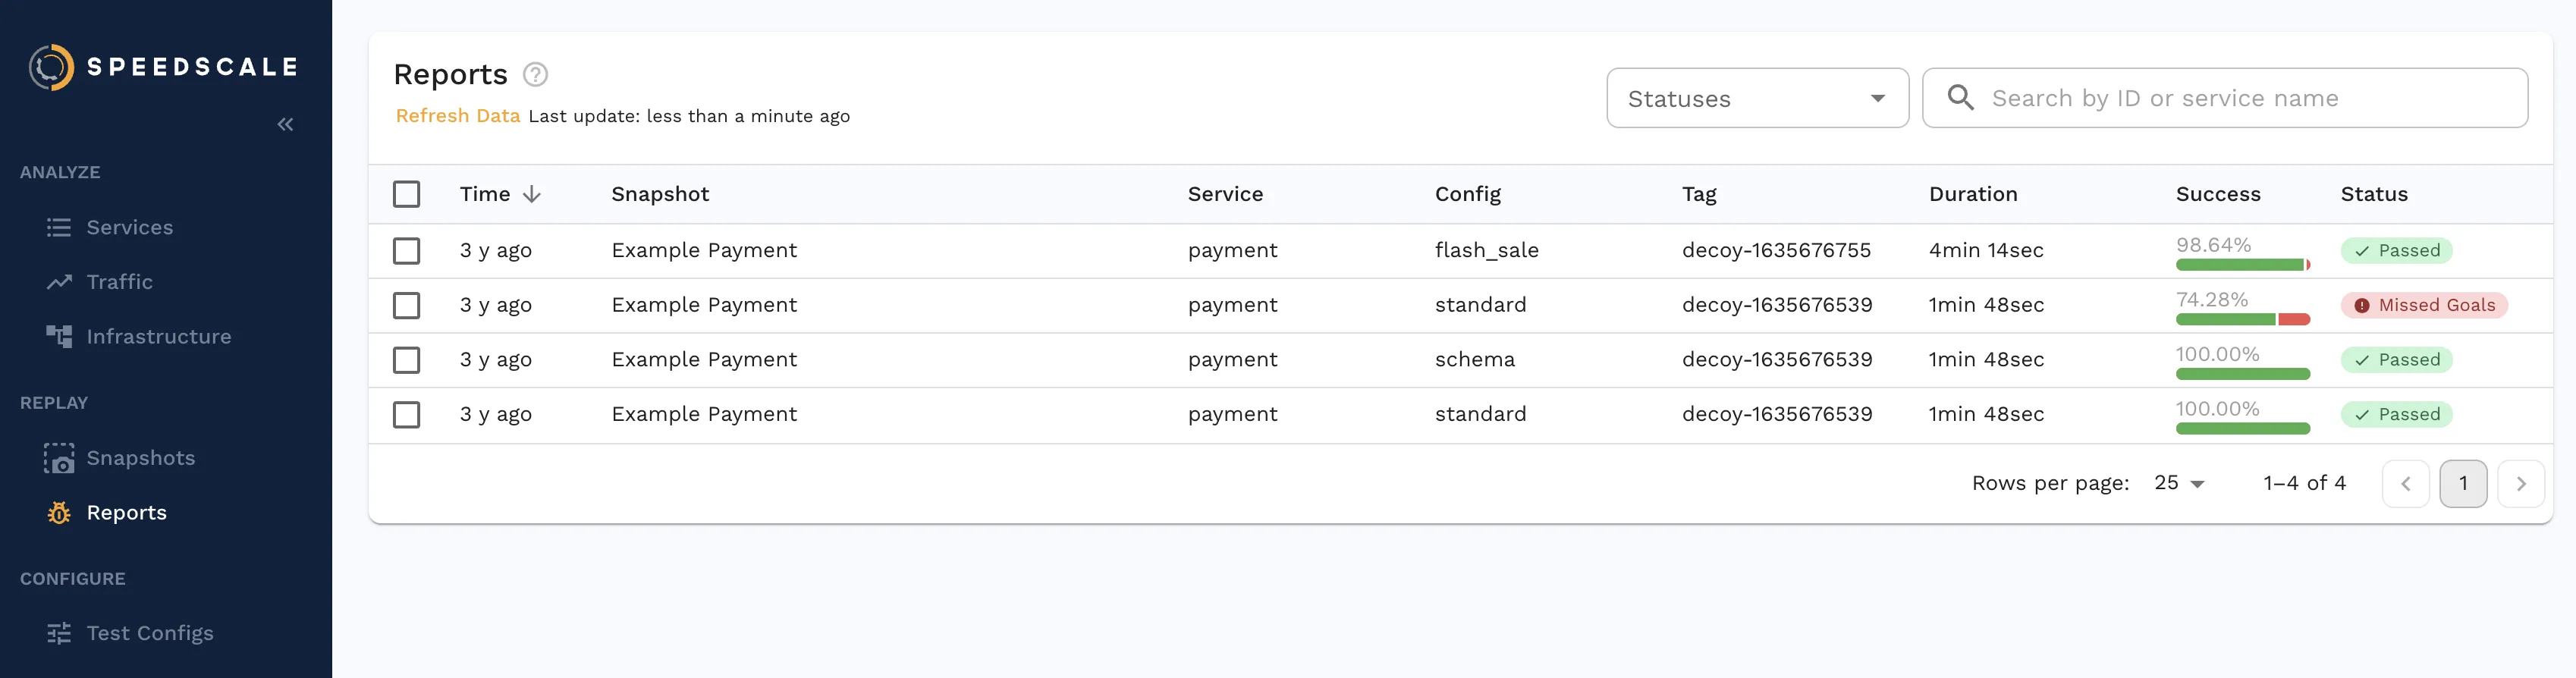
Task: Check the schema report row checkbox
Action: [x=406, y=360]
